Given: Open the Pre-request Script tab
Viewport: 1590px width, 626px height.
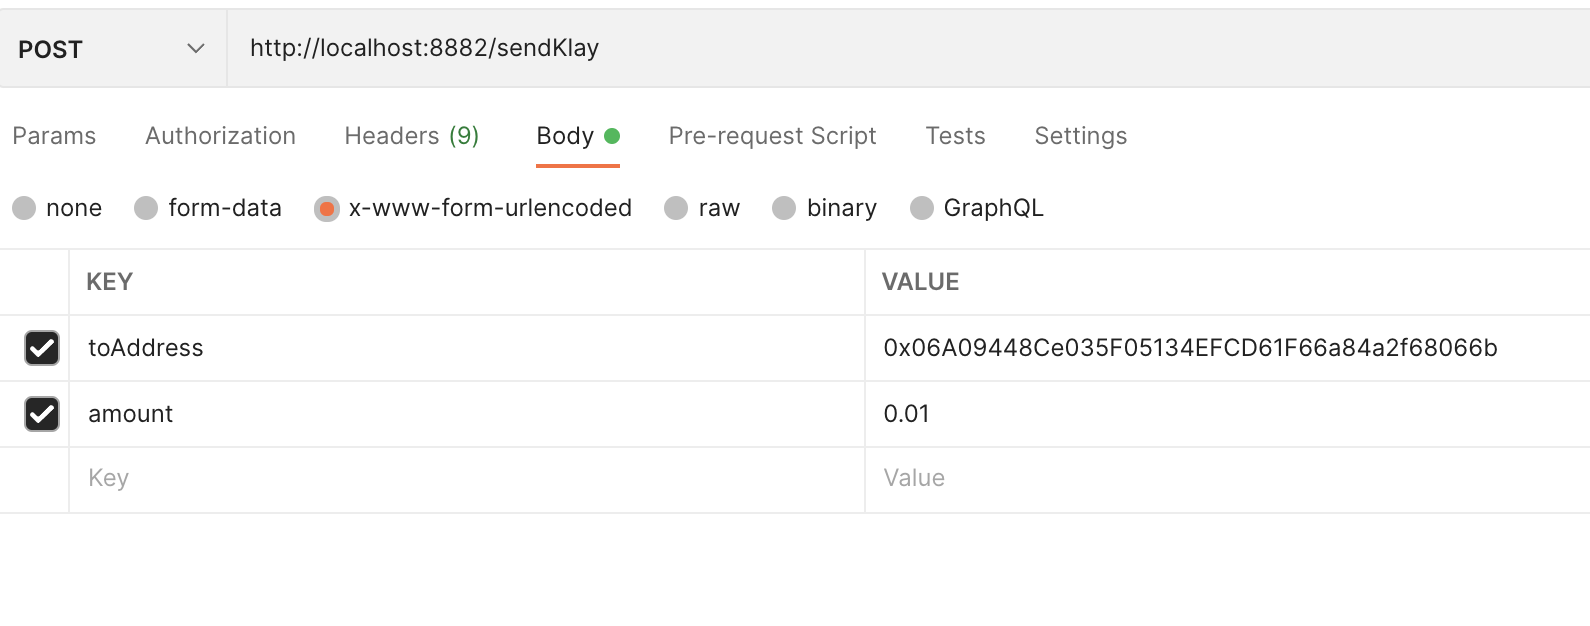Looking at the screenshot, I should 772,136.
